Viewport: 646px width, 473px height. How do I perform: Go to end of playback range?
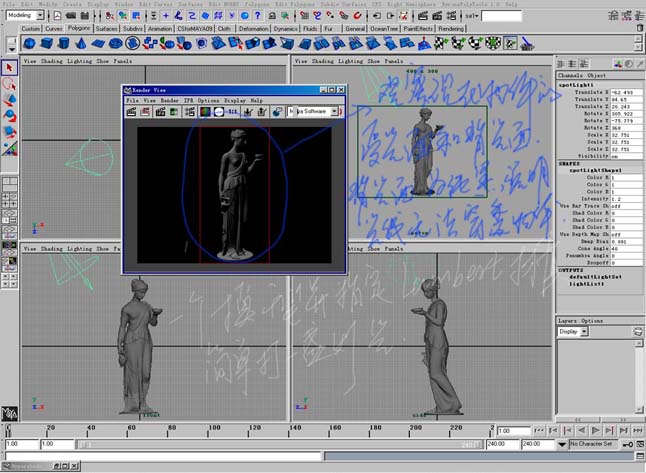(637, 431)
